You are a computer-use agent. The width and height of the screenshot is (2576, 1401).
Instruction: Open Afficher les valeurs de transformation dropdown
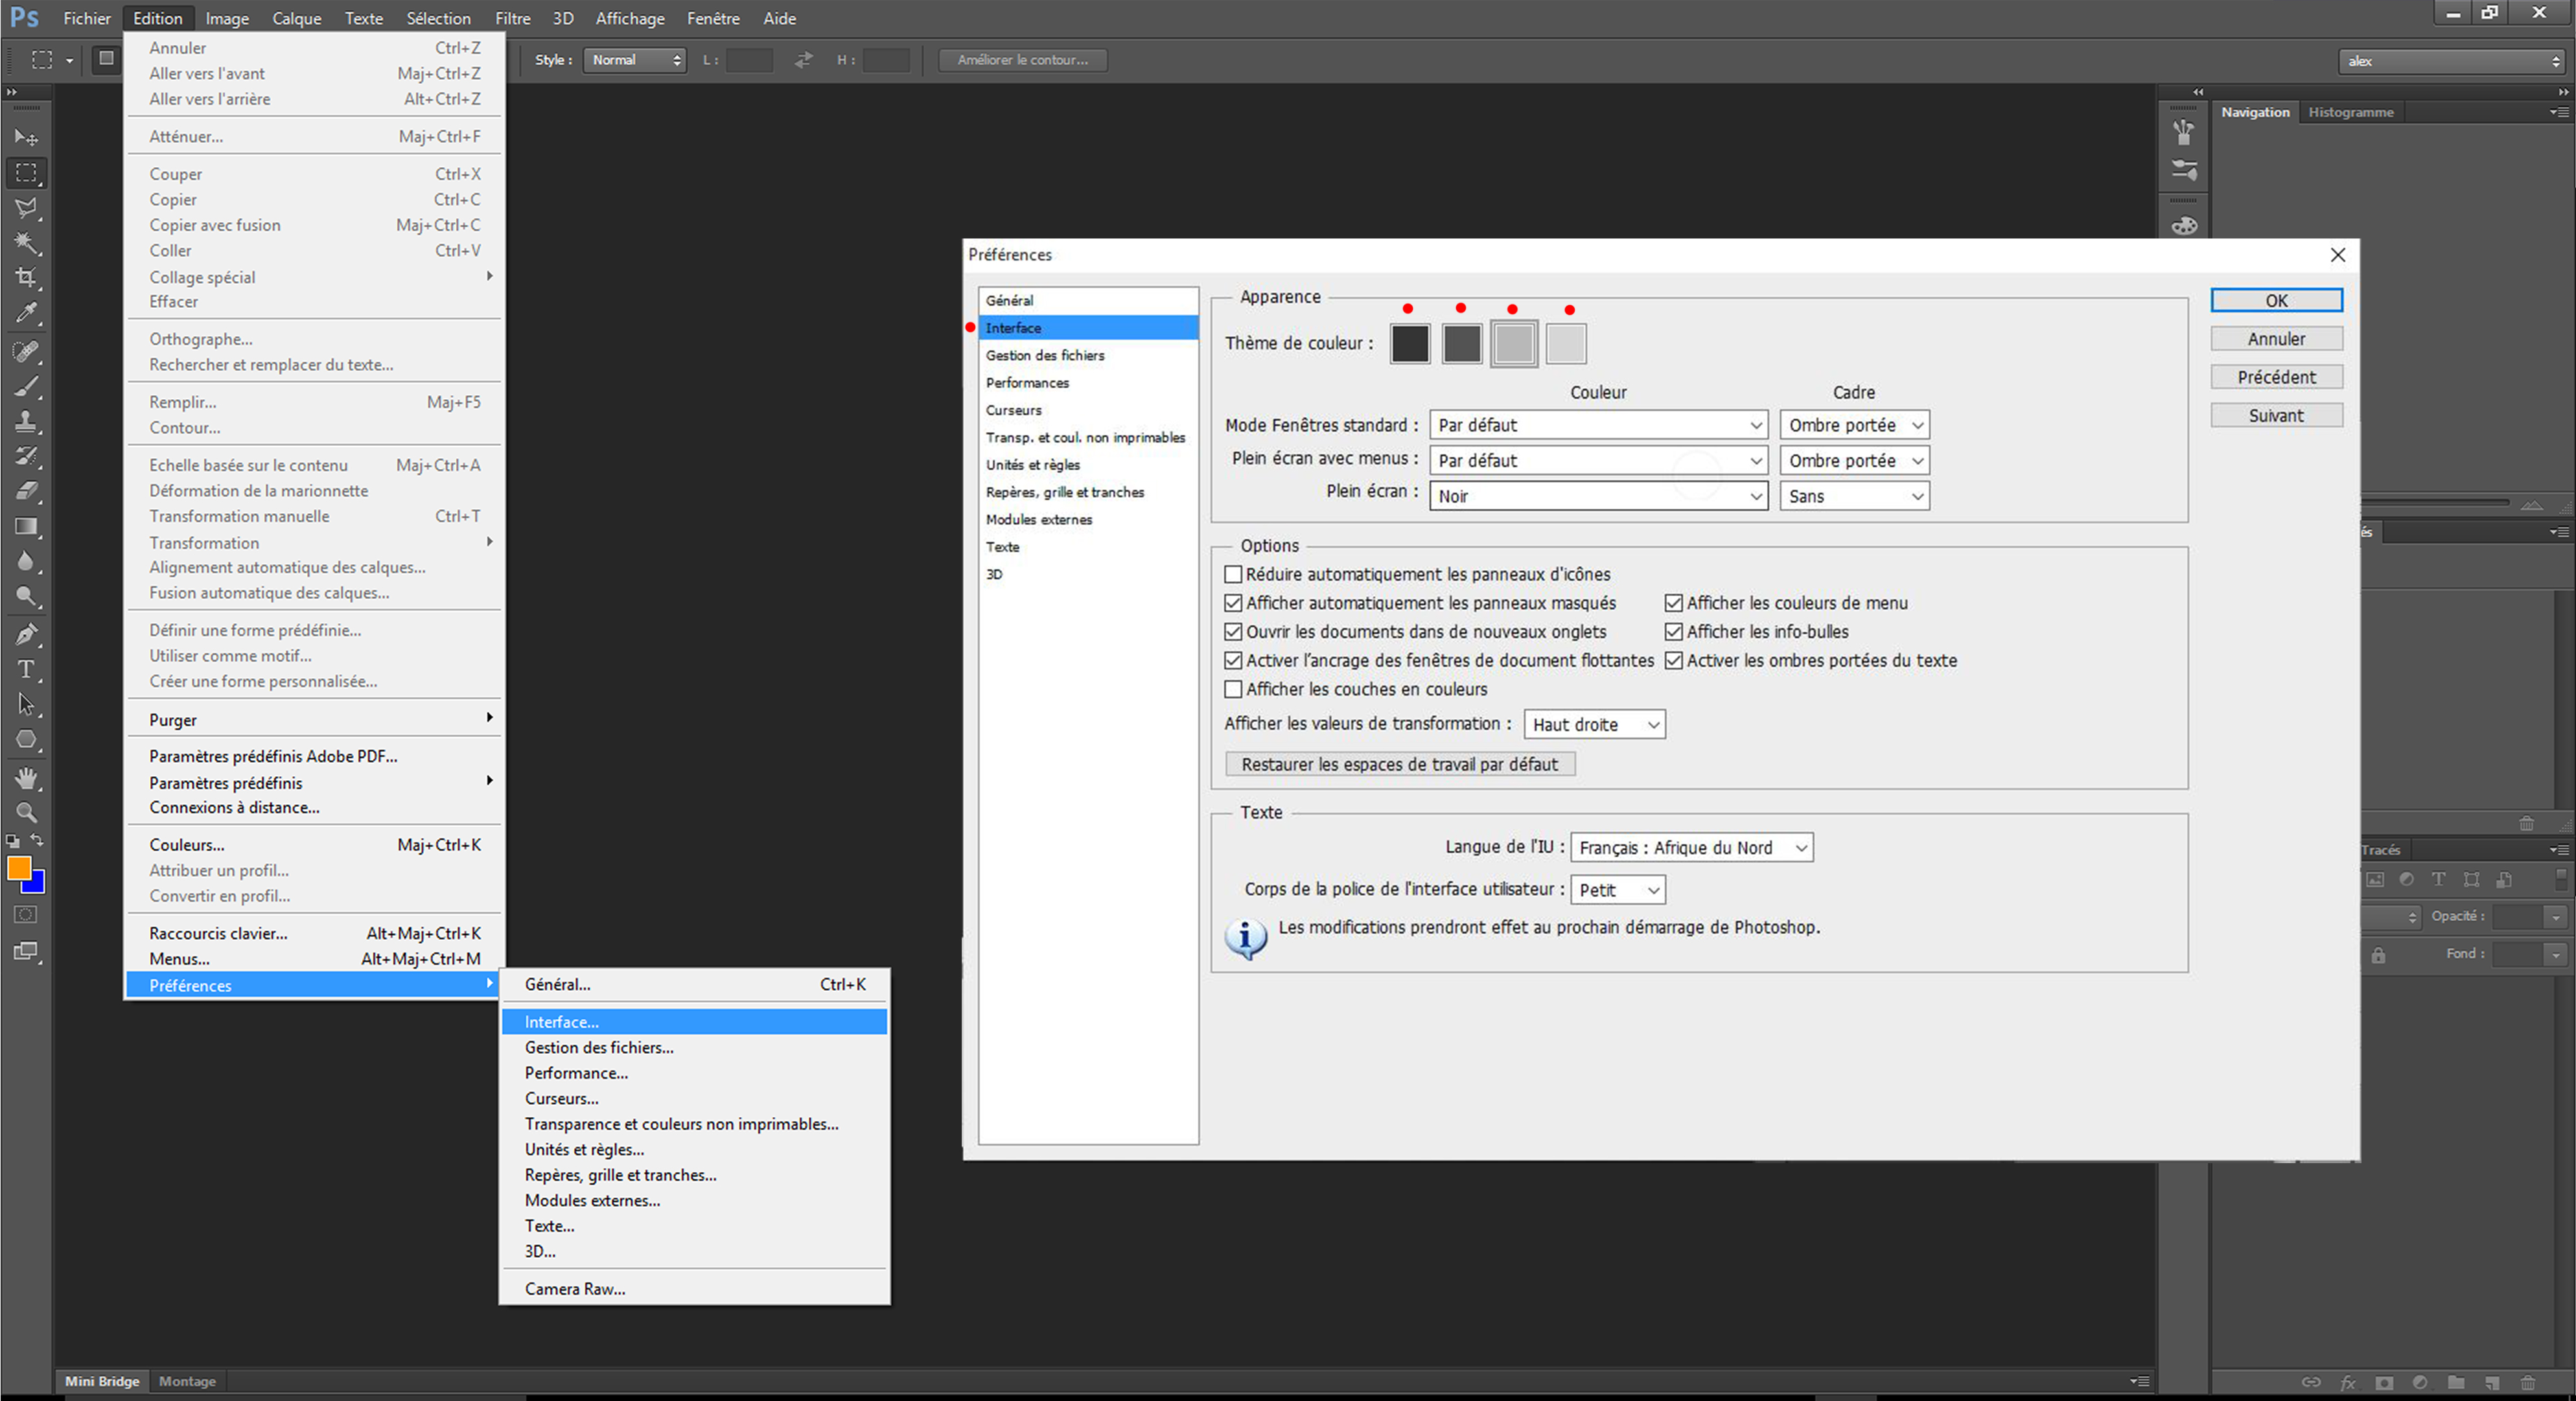click(1594, 724)
